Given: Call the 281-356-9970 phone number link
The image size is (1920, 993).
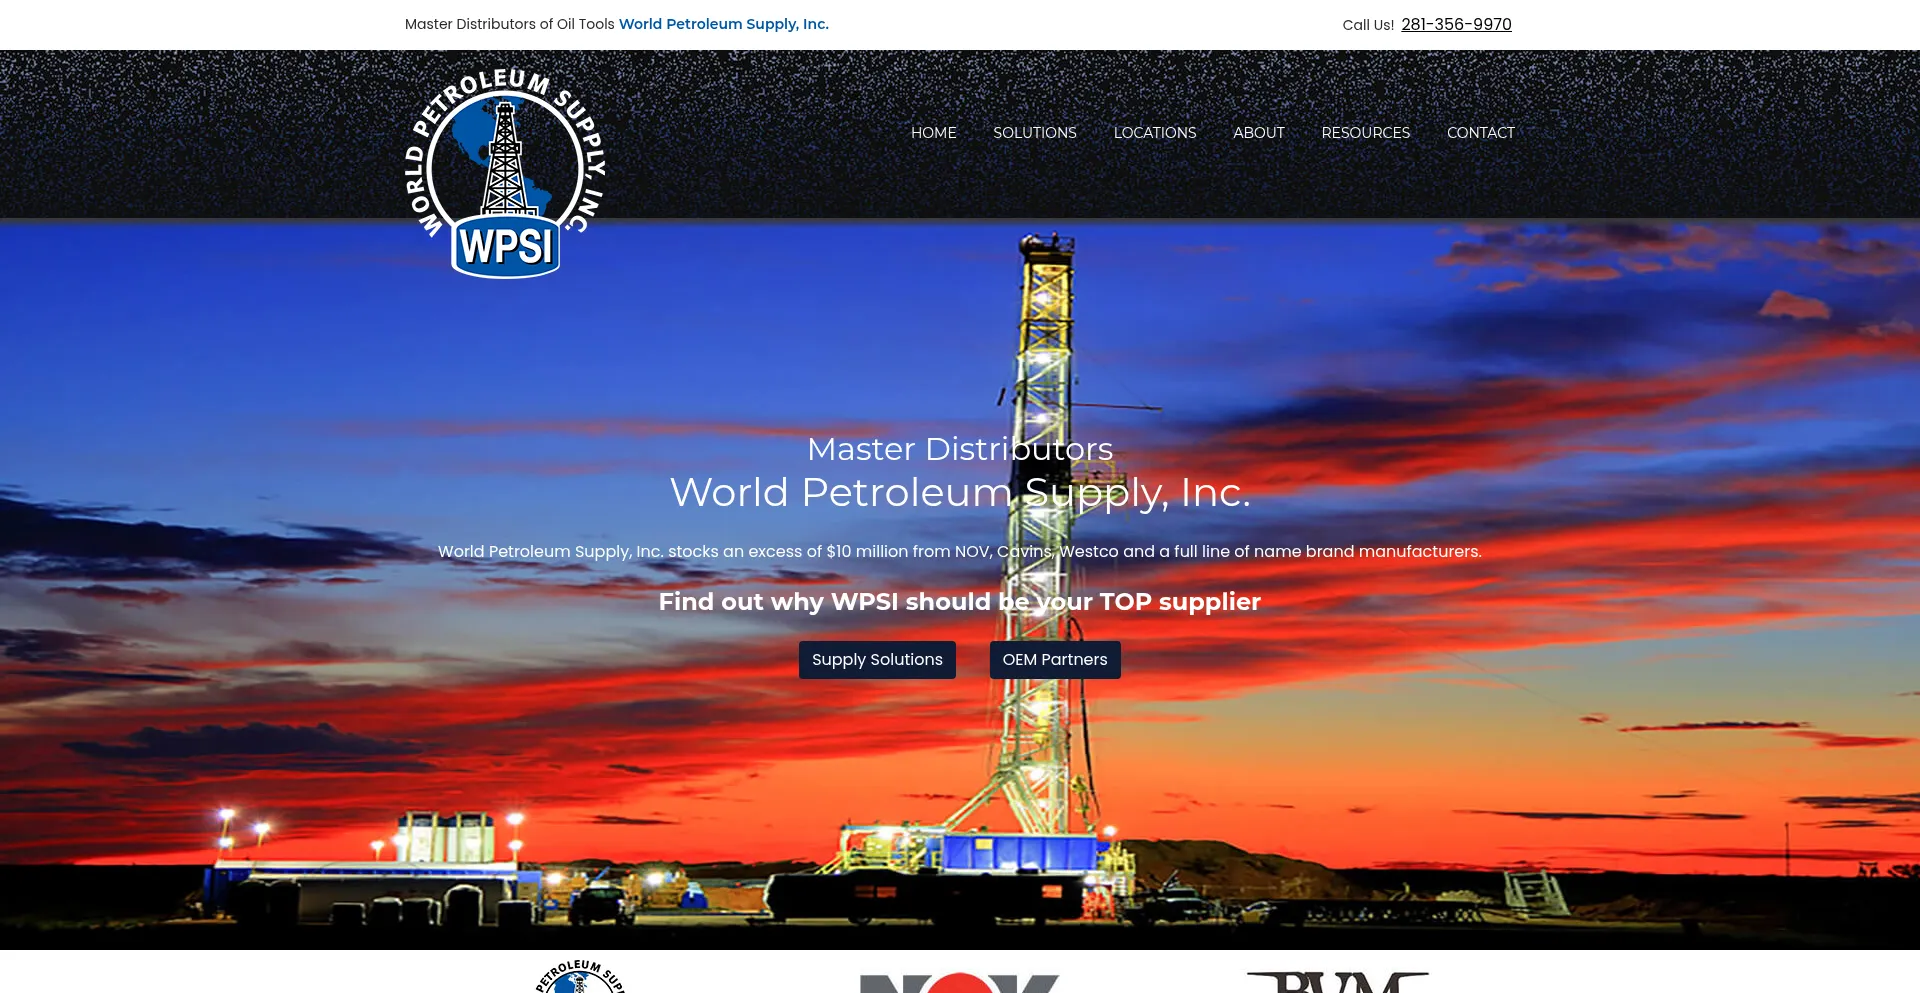Looking at the screenshot, I should 1456,24.
